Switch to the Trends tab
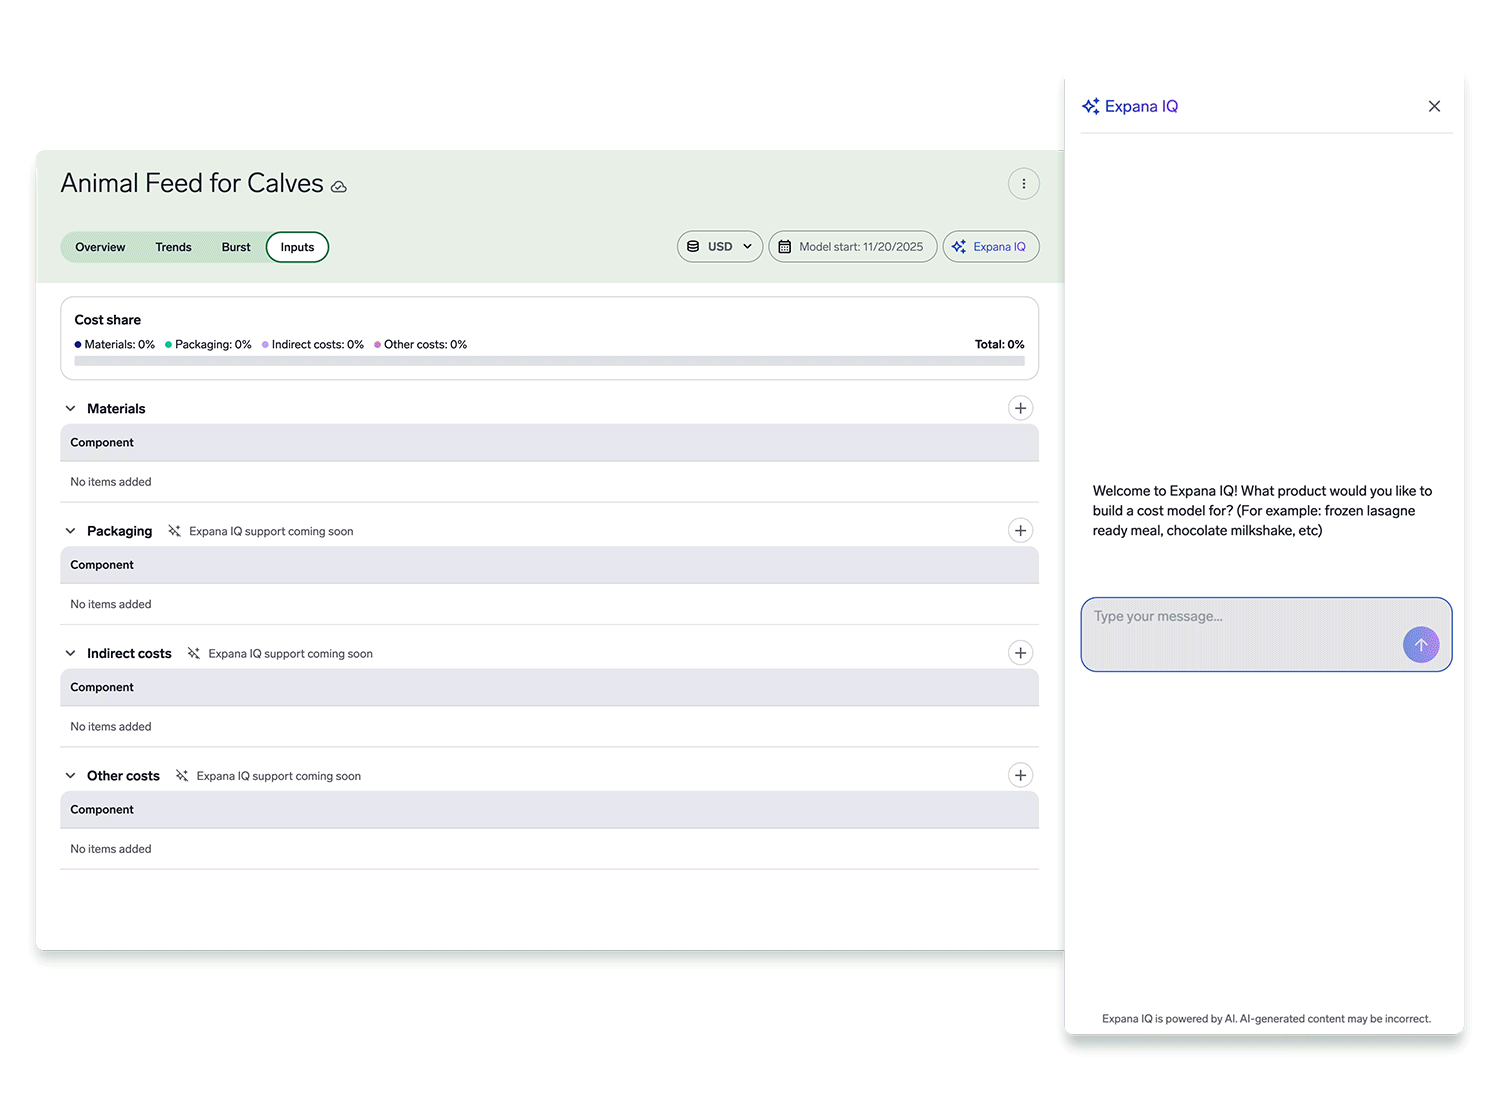Image resolution: width=1500 pixels, height=1101 pixels. 173,247
